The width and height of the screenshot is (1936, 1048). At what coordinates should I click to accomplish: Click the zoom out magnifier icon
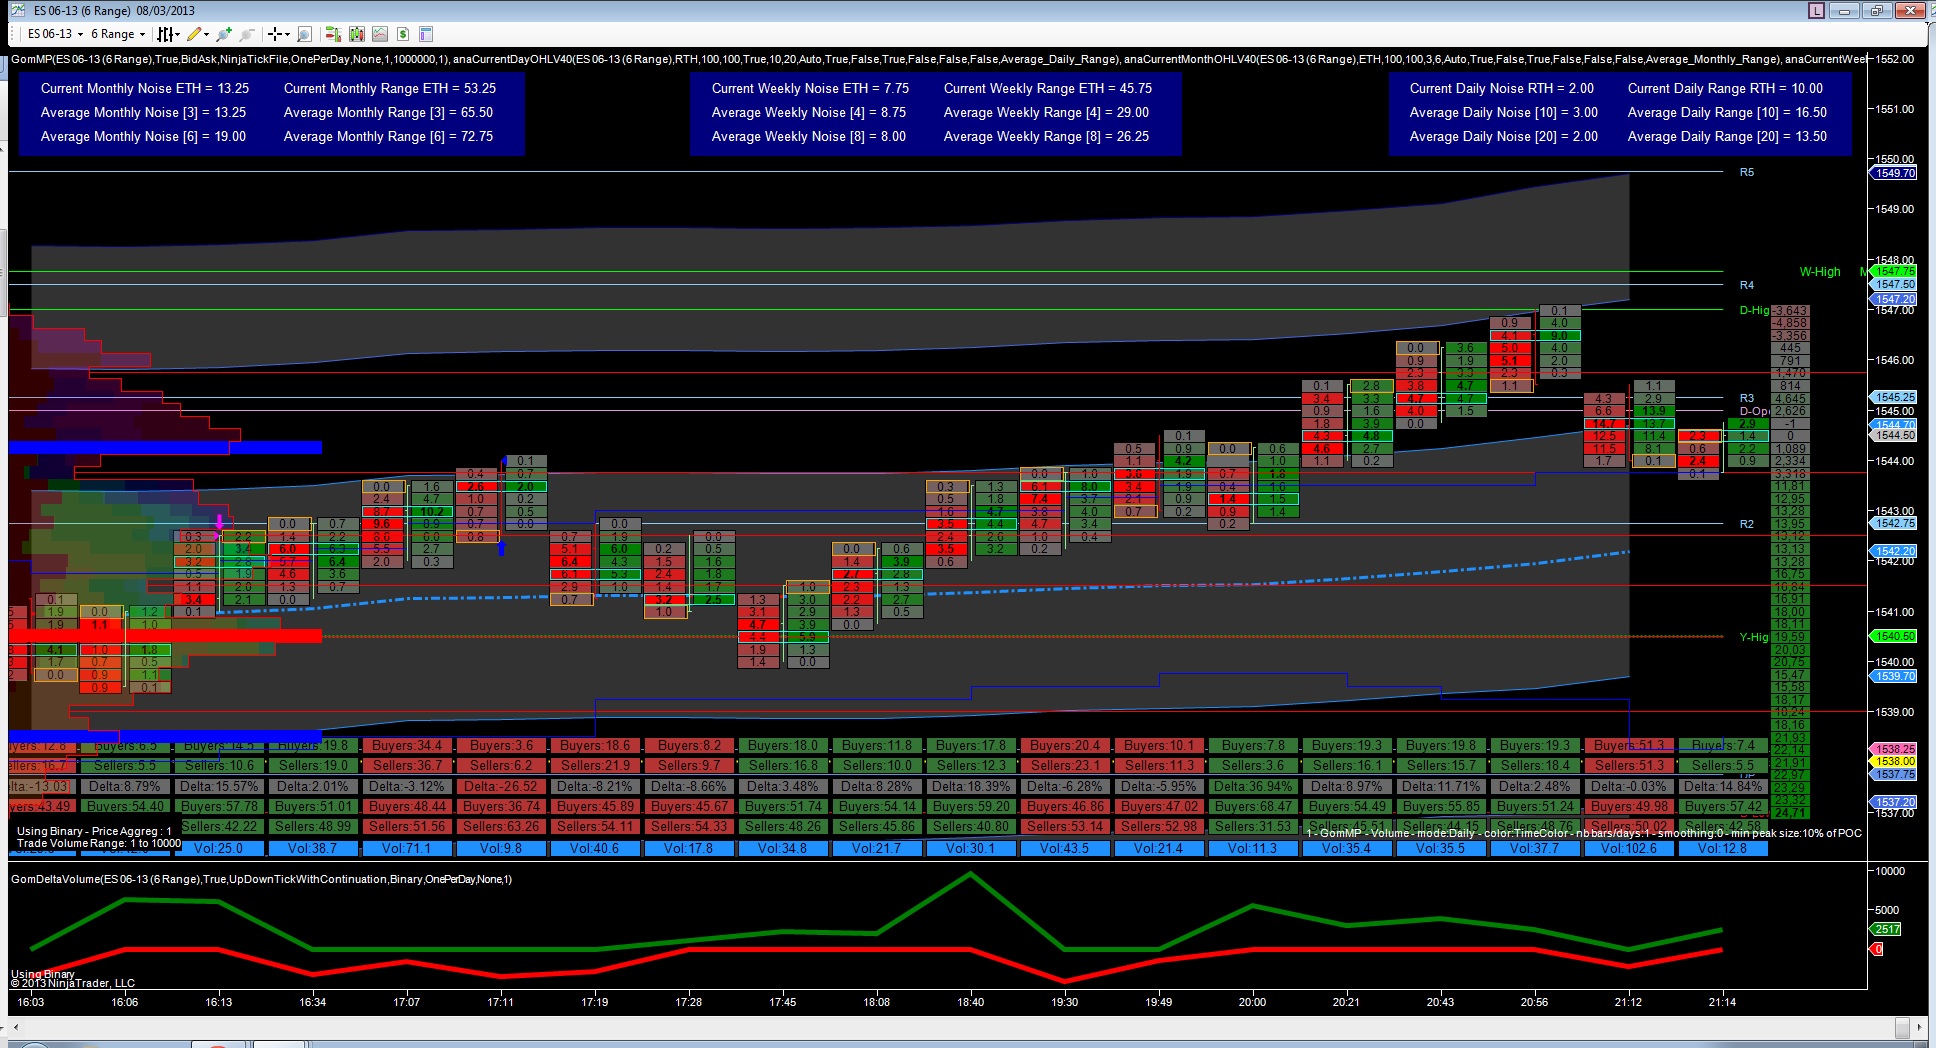(x=247, y=34)
